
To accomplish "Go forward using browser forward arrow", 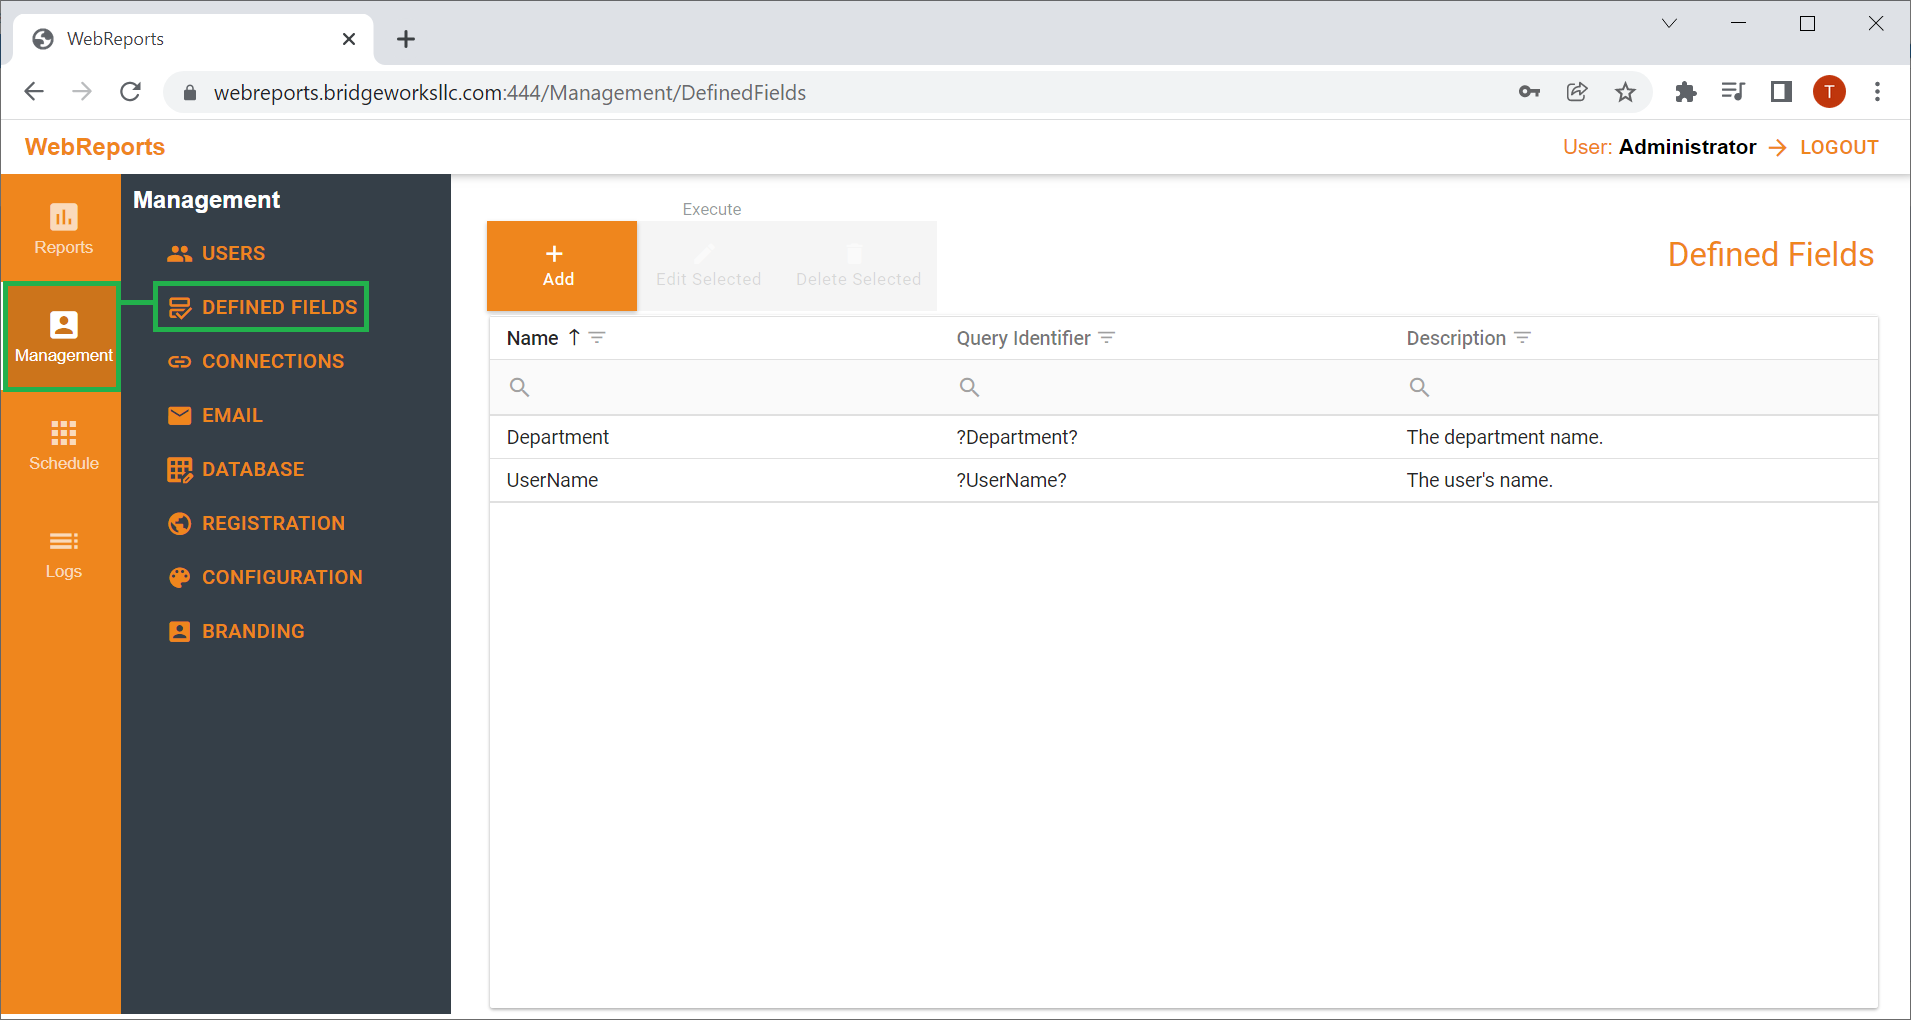I will tap(82, 92).
